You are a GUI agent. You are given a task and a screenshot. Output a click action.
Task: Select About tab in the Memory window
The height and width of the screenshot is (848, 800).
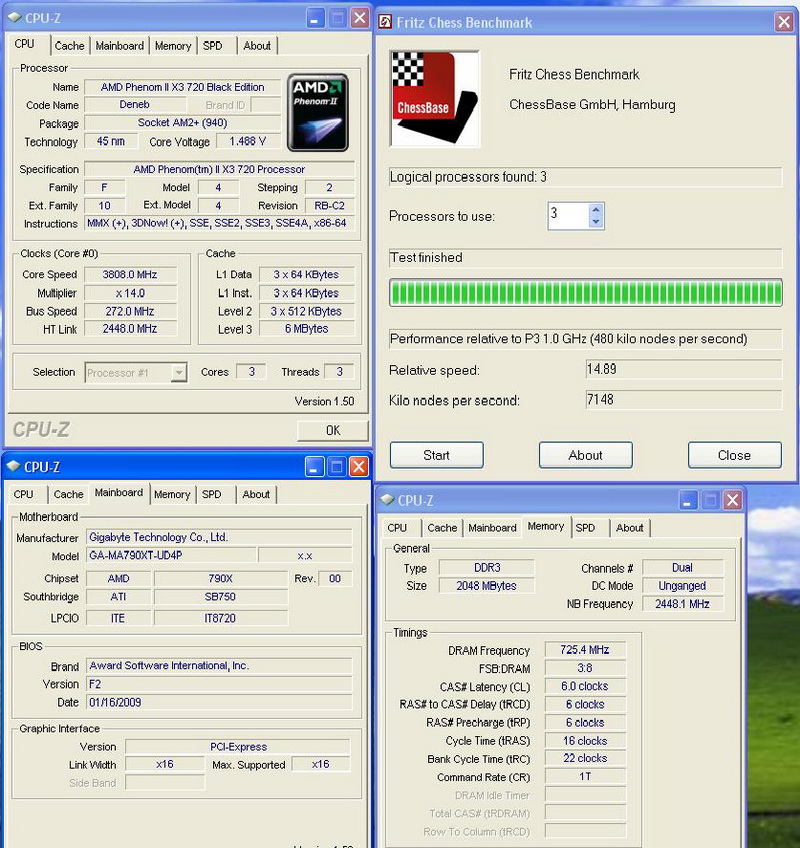pyautogui.click(x=630, y=528)
